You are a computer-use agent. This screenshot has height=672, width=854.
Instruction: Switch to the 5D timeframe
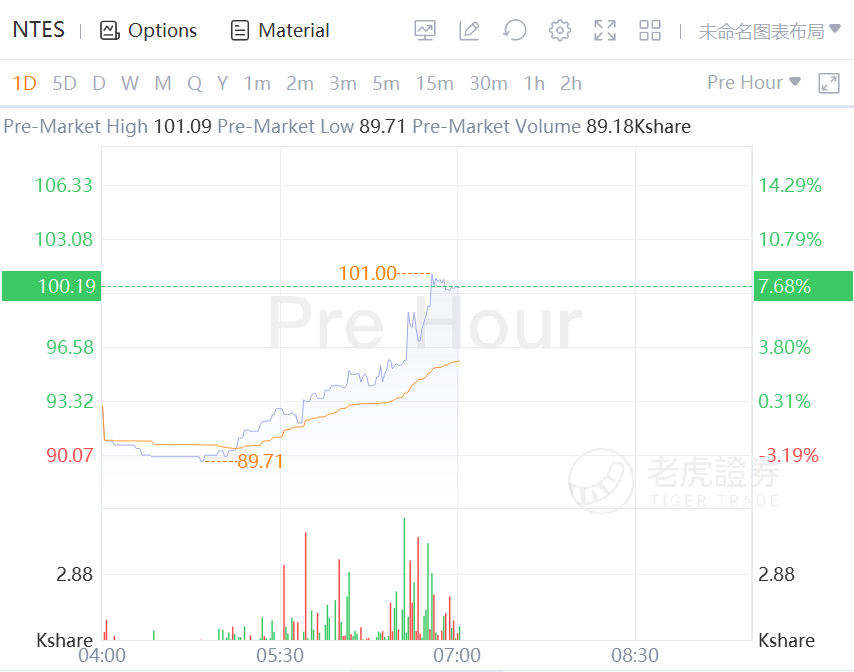[64, 83]
